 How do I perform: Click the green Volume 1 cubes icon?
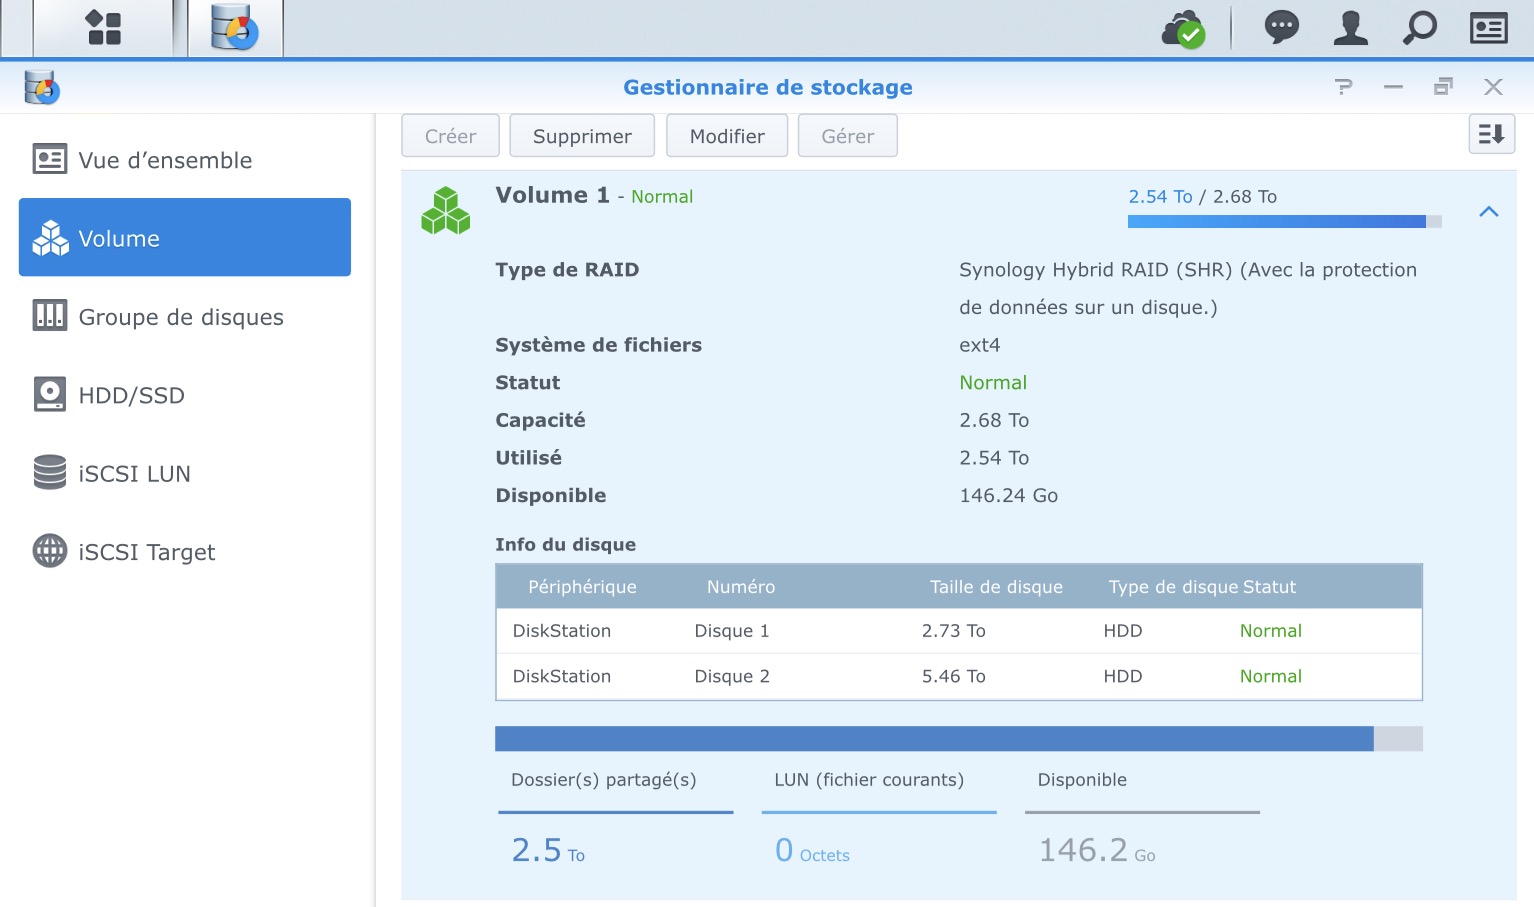point(446,211)
